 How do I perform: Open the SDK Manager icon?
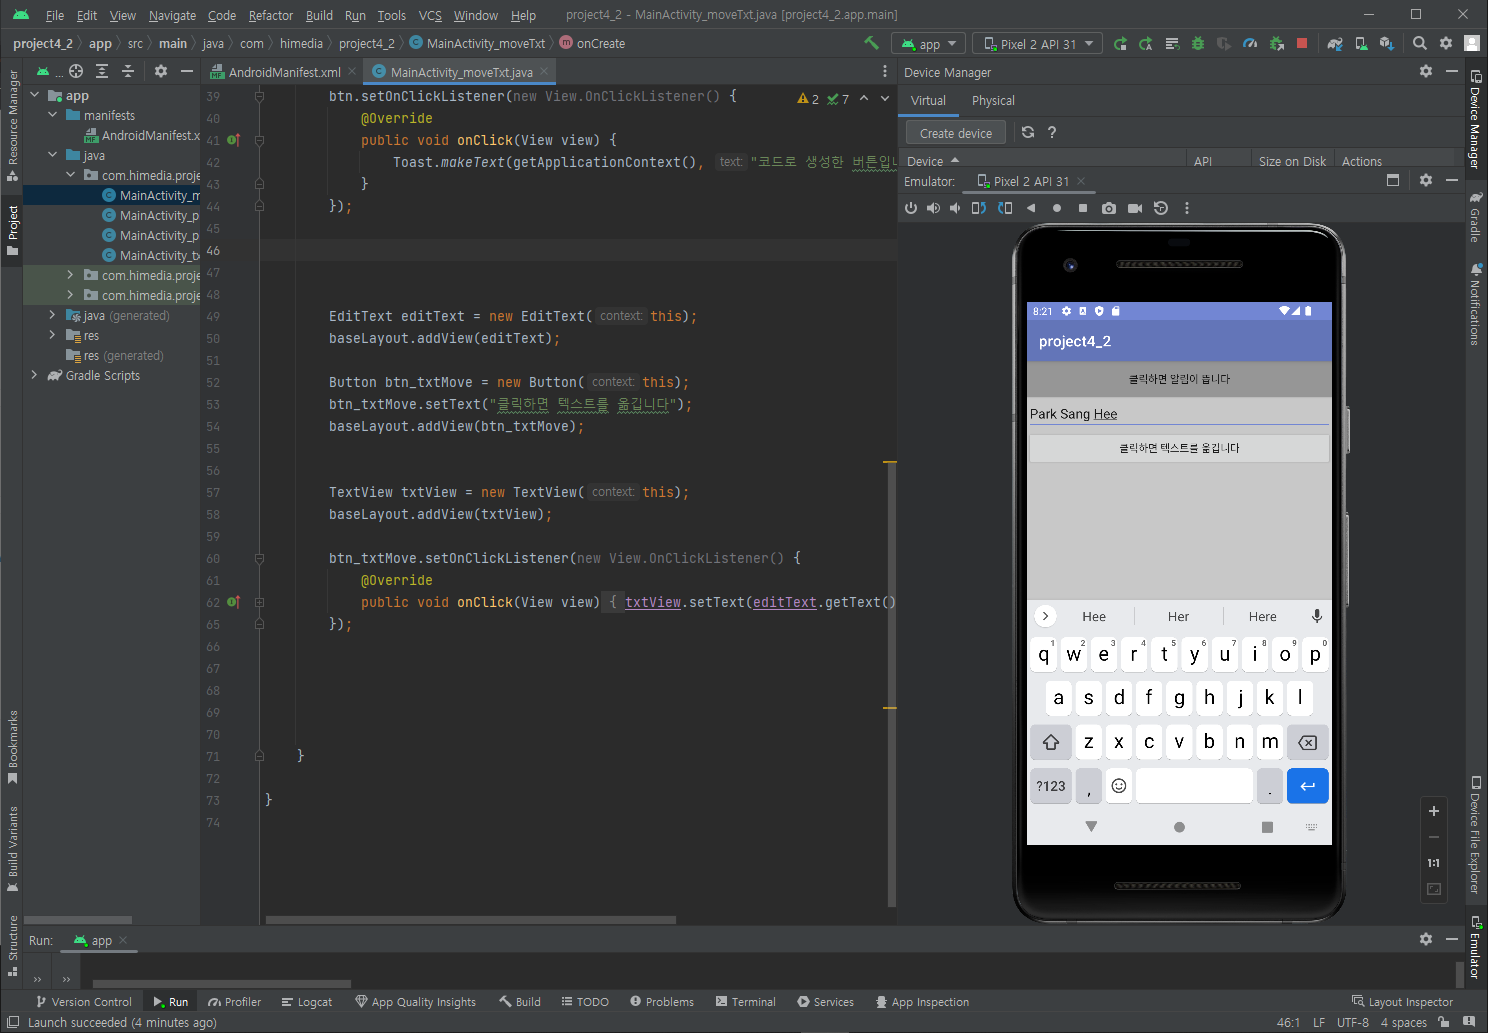coord(1387,44)
